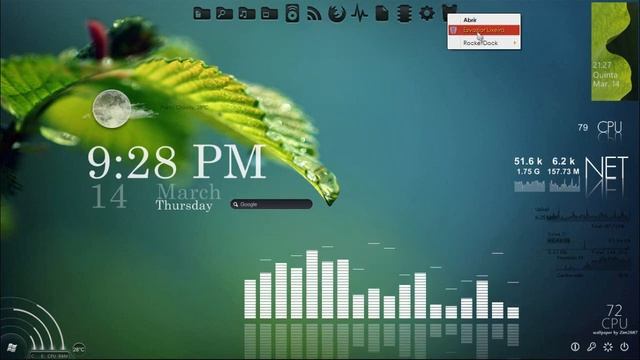
Task: Click the 157.73 M total value
Action: (x=564, y=172)
